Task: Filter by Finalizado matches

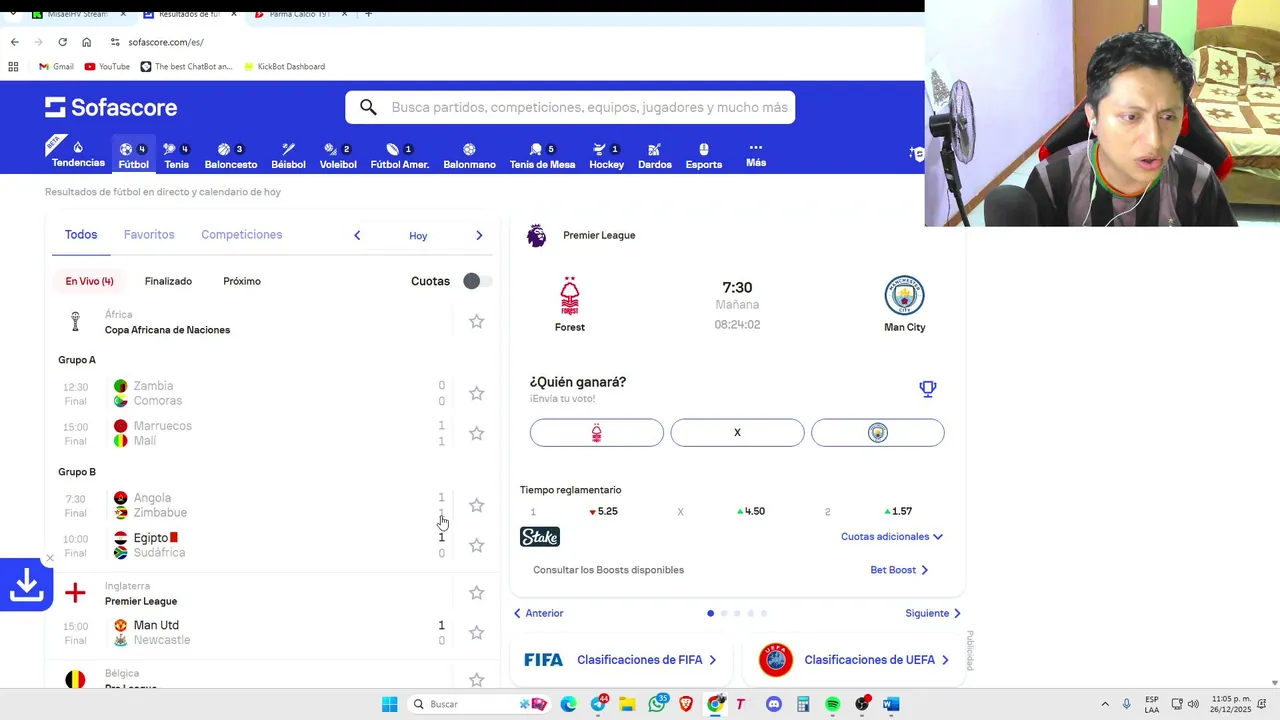Action: point(168,281)
